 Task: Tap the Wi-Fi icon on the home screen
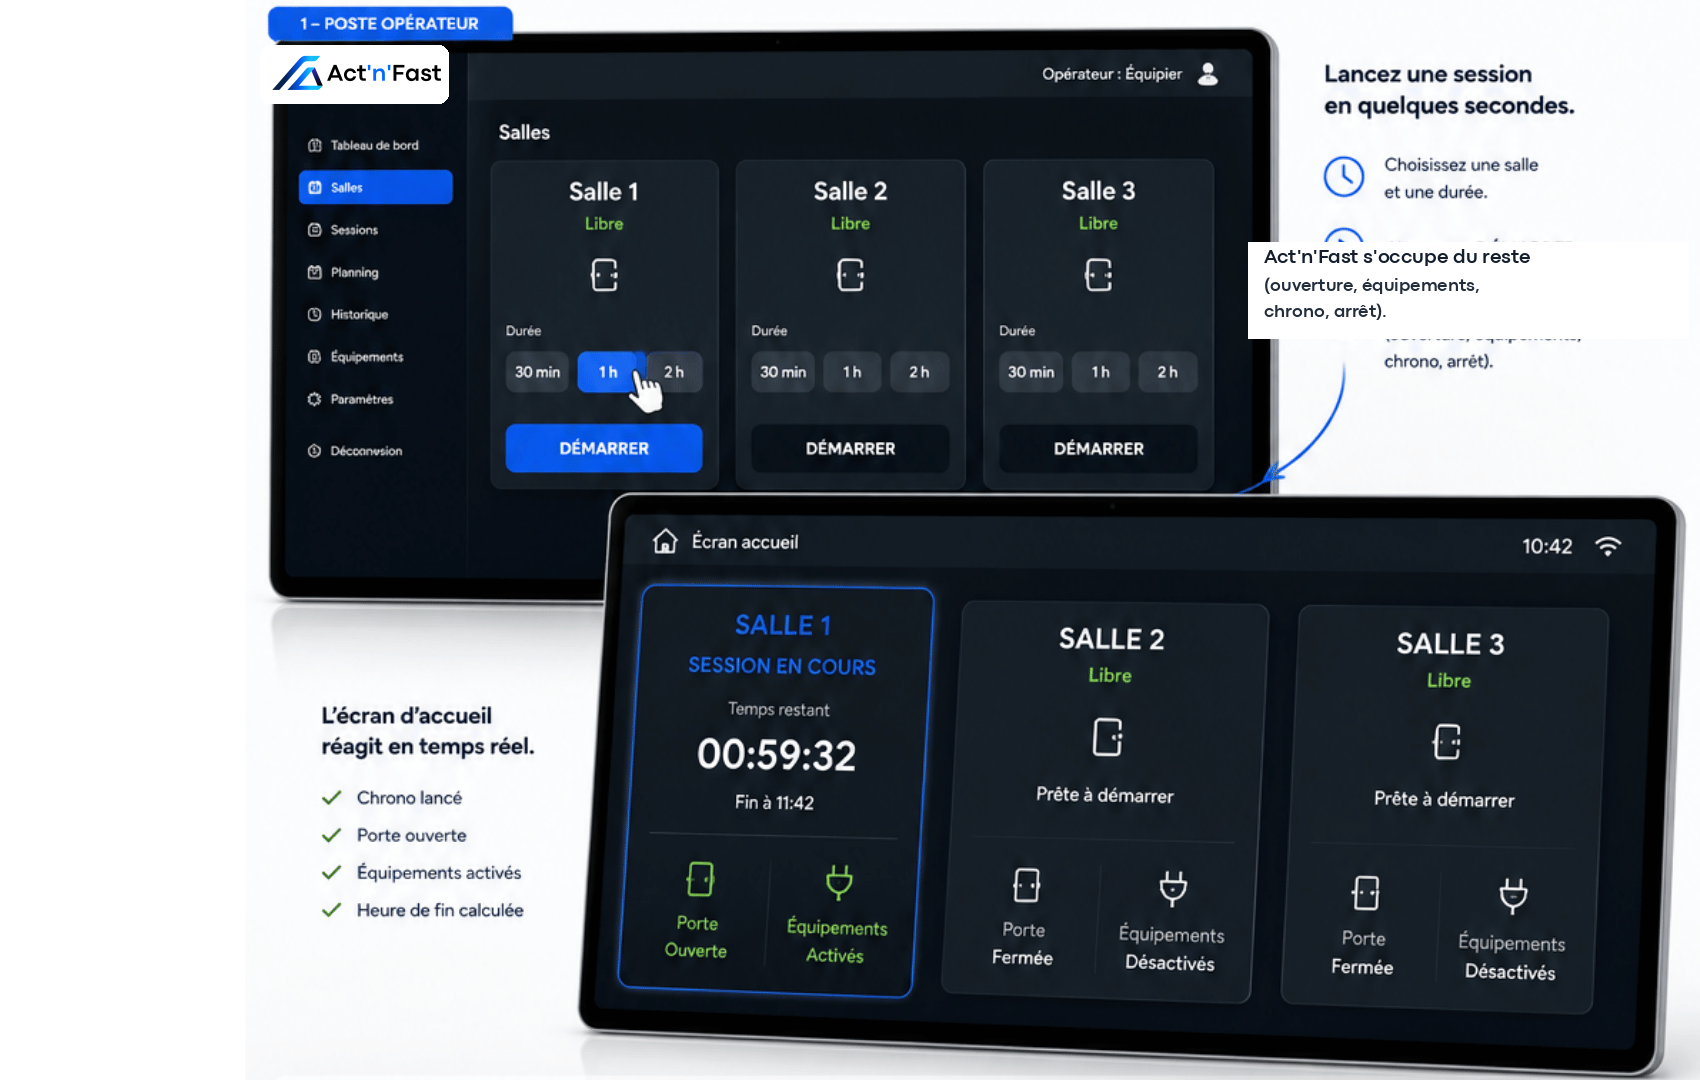tap(1608, 546)
